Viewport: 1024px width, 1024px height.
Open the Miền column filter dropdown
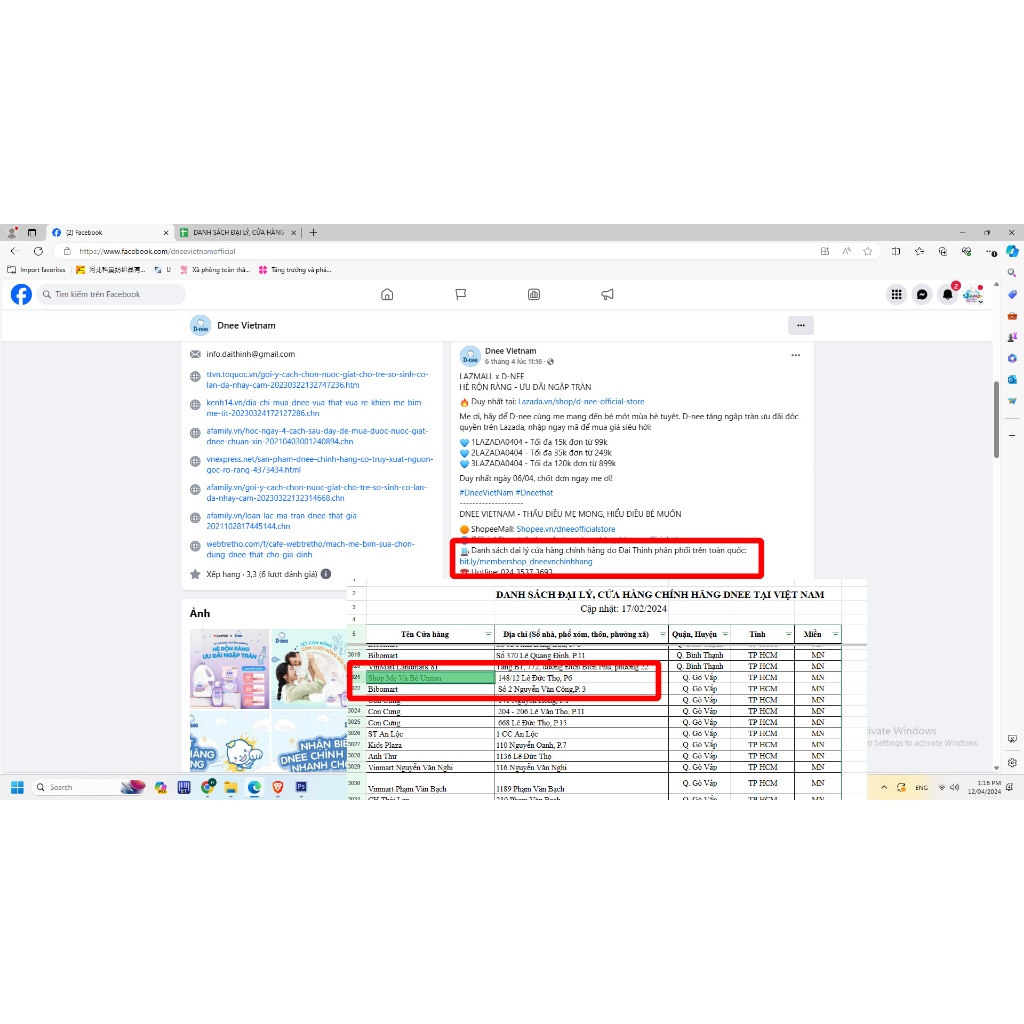[835, 634]
